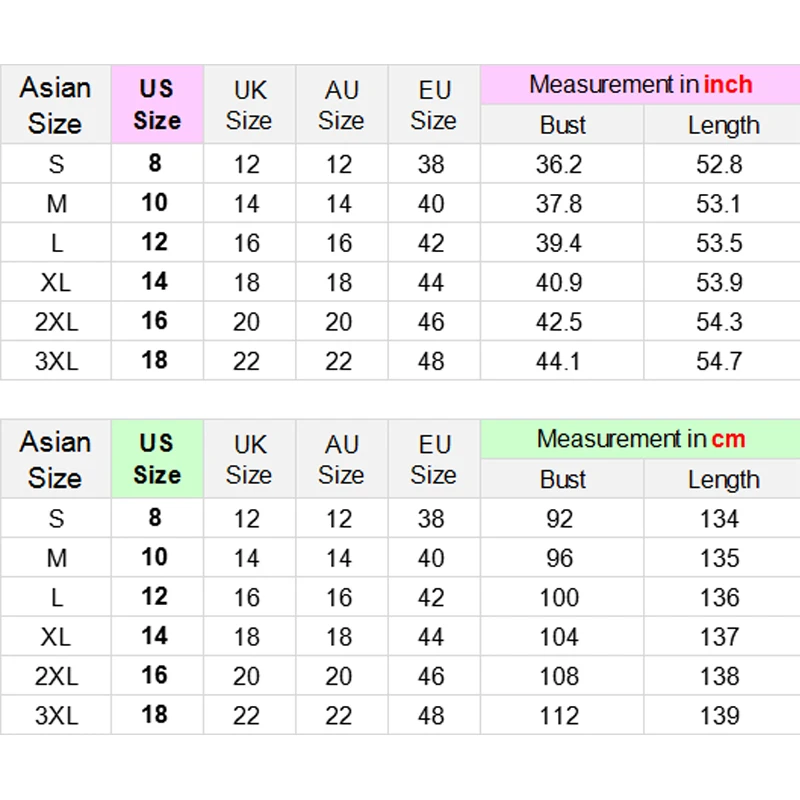Click the Bust header in the inch table
Screen dimensions: 800x800
[x=562, y=125]
